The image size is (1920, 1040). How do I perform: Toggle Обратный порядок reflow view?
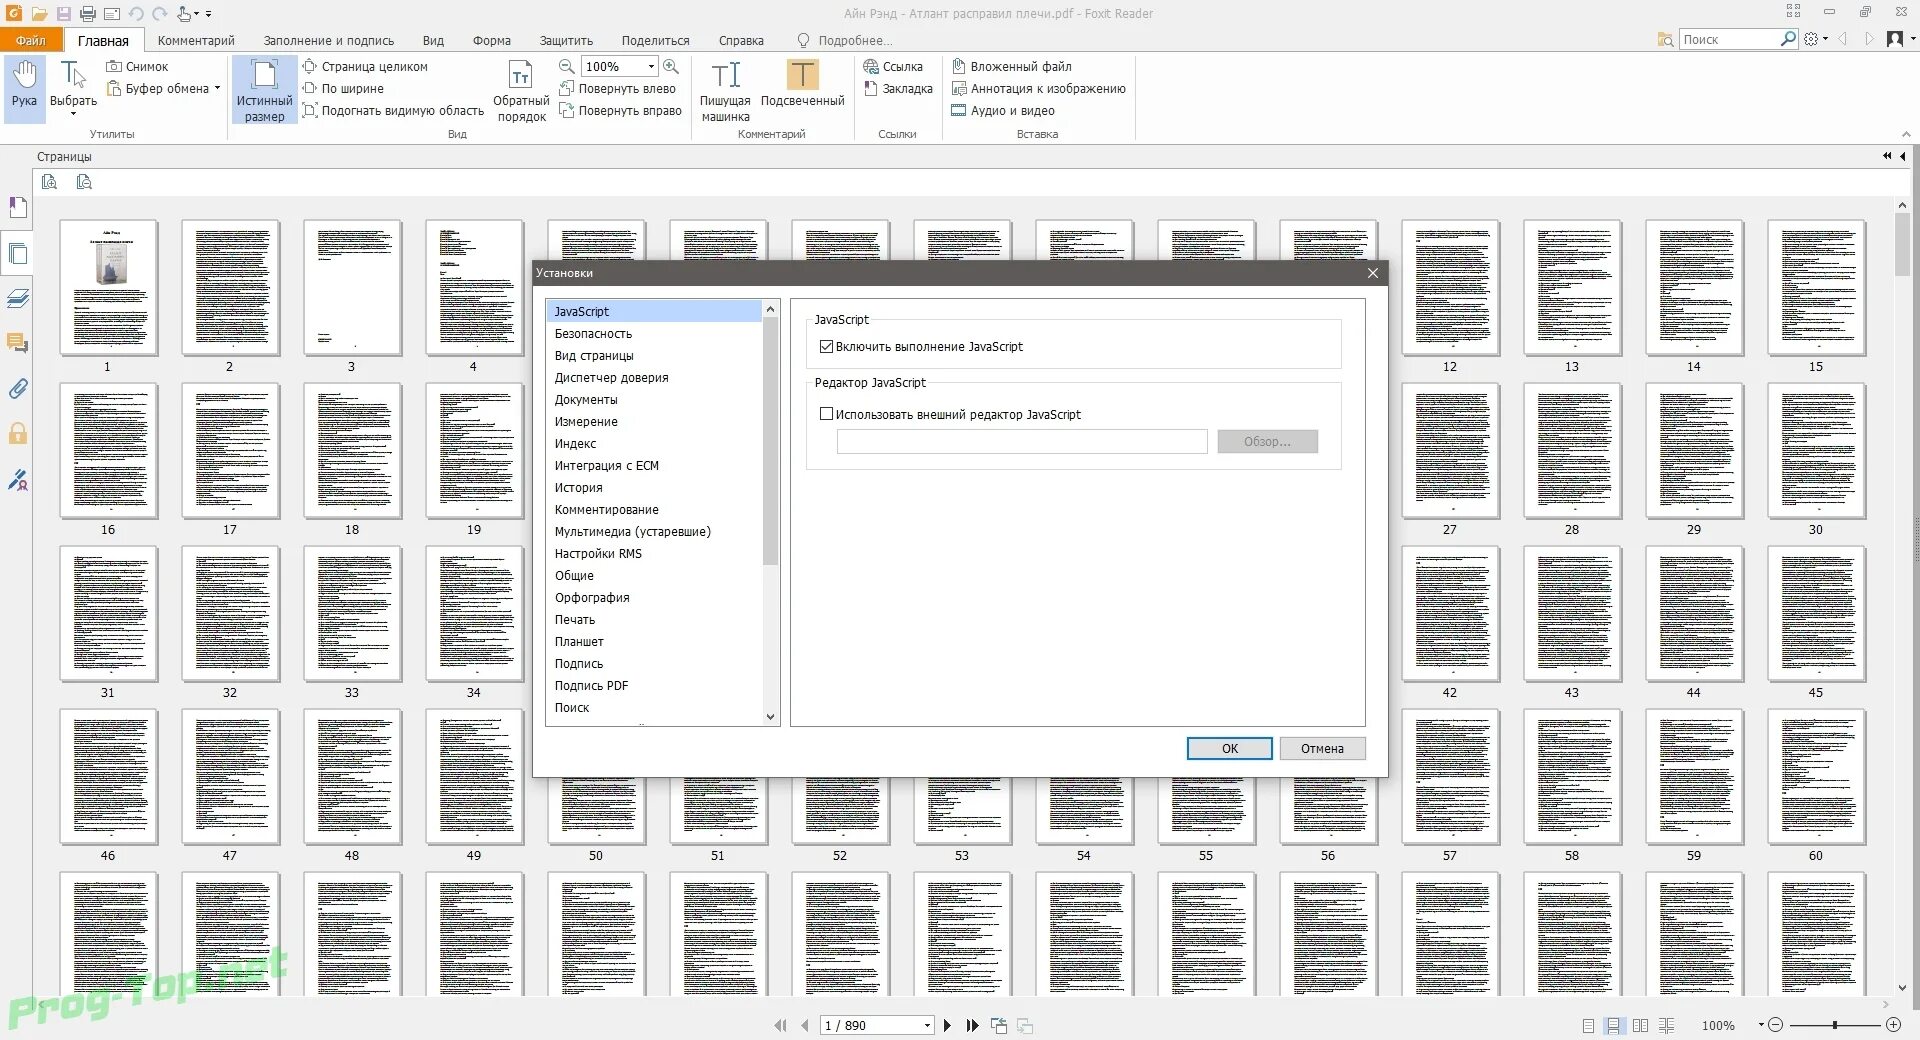(x=521, y=90)
